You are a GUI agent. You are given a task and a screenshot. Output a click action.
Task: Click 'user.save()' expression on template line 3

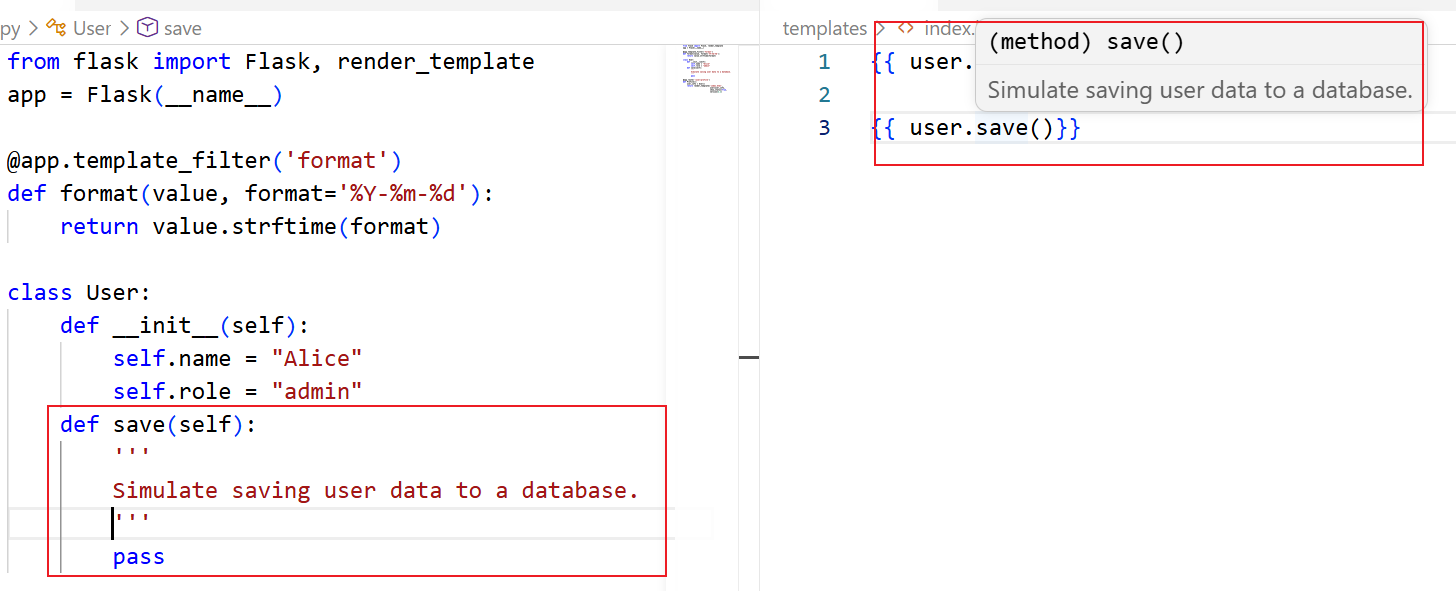(x=982, y=128)
